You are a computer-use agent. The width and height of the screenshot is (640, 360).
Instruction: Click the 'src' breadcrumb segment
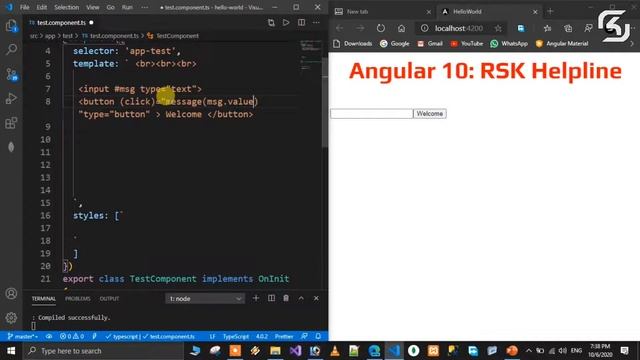tap(34, 36)
